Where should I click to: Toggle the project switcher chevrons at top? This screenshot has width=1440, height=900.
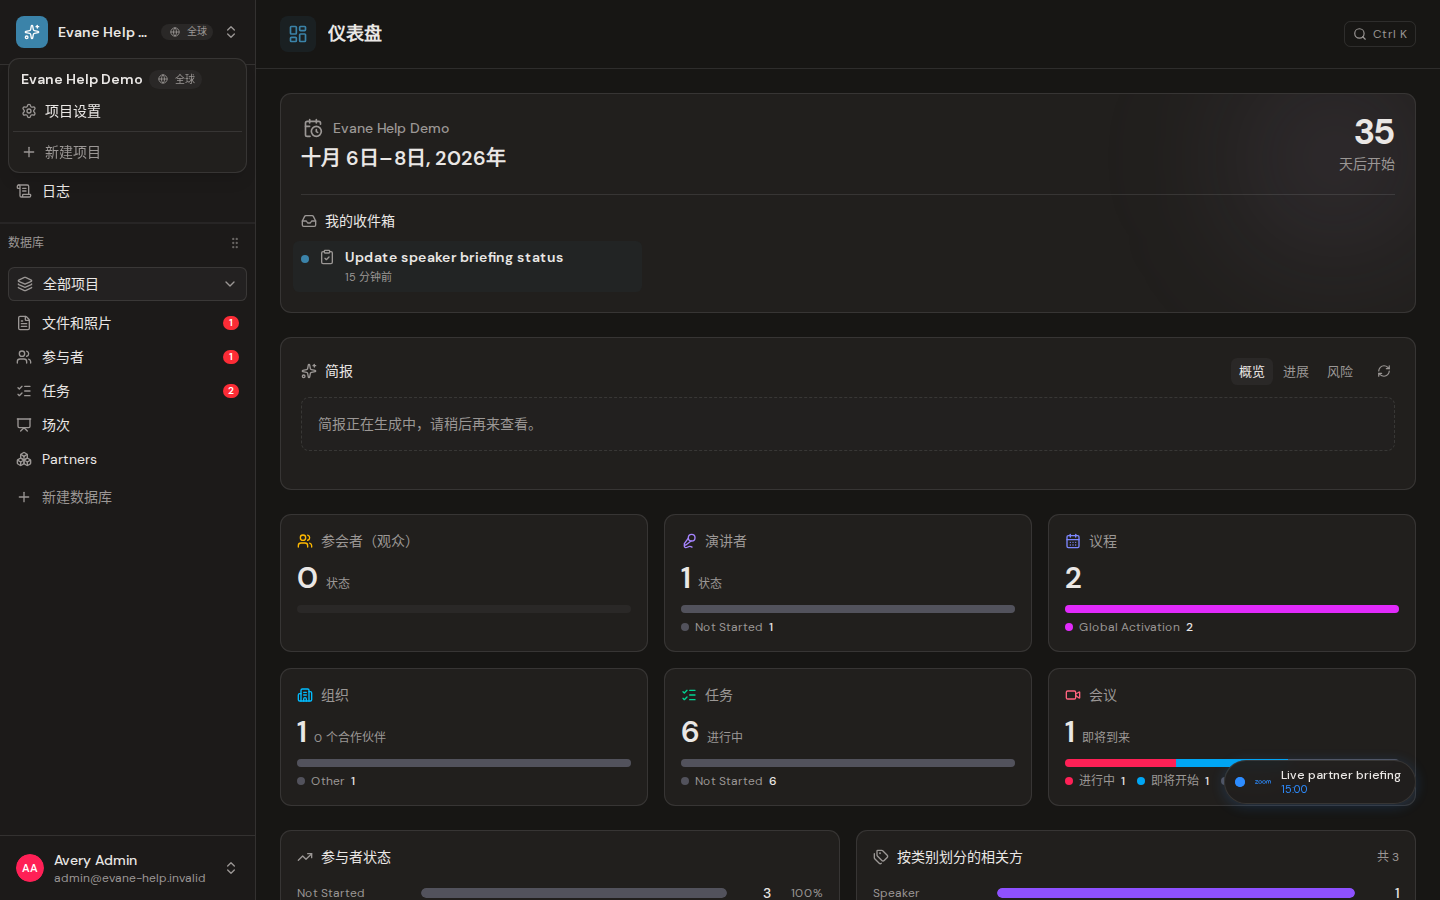click(231, 32)
